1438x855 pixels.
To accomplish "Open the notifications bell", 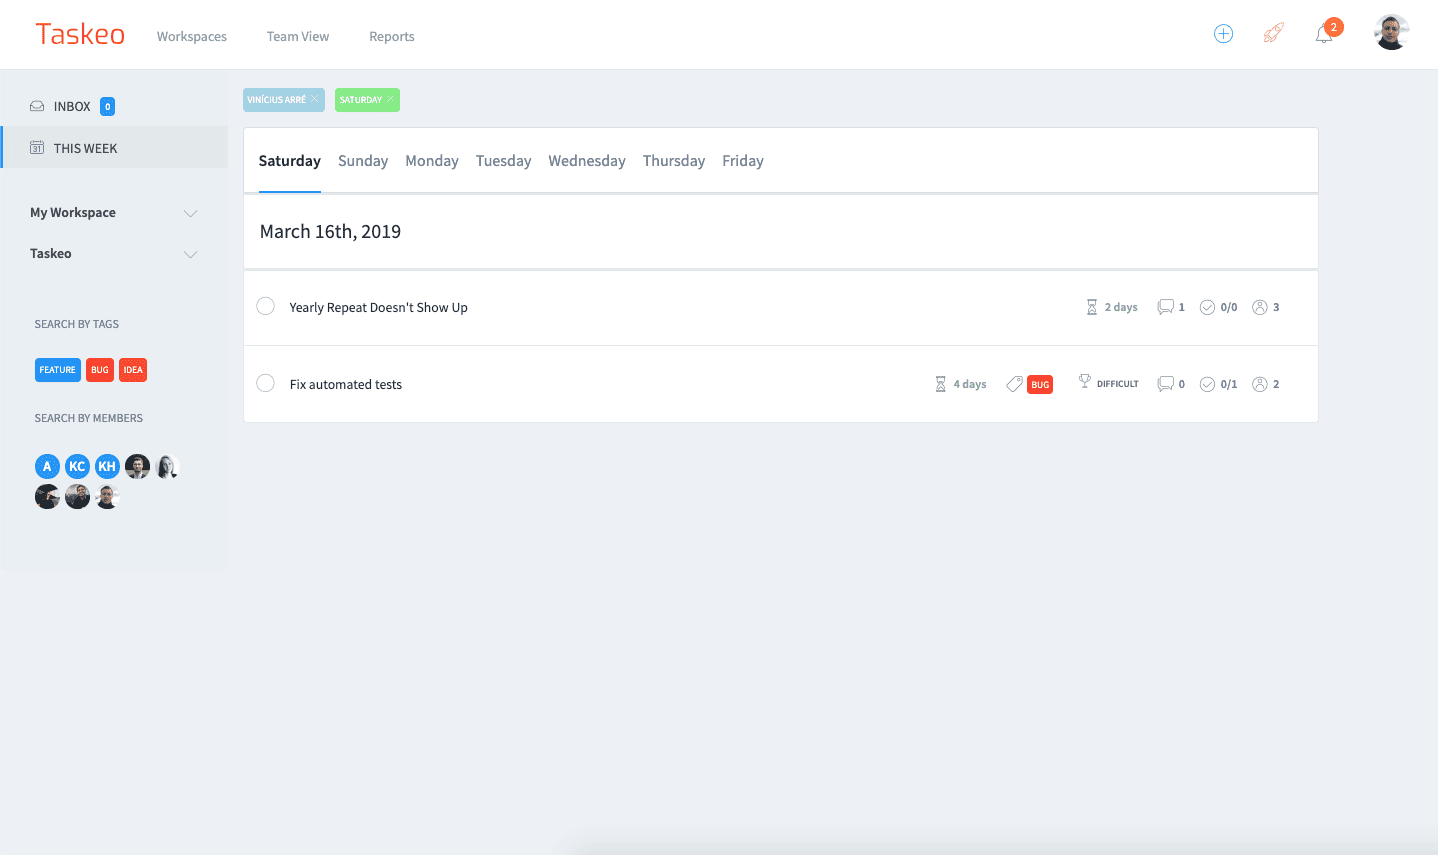I will pos(1324,35).
